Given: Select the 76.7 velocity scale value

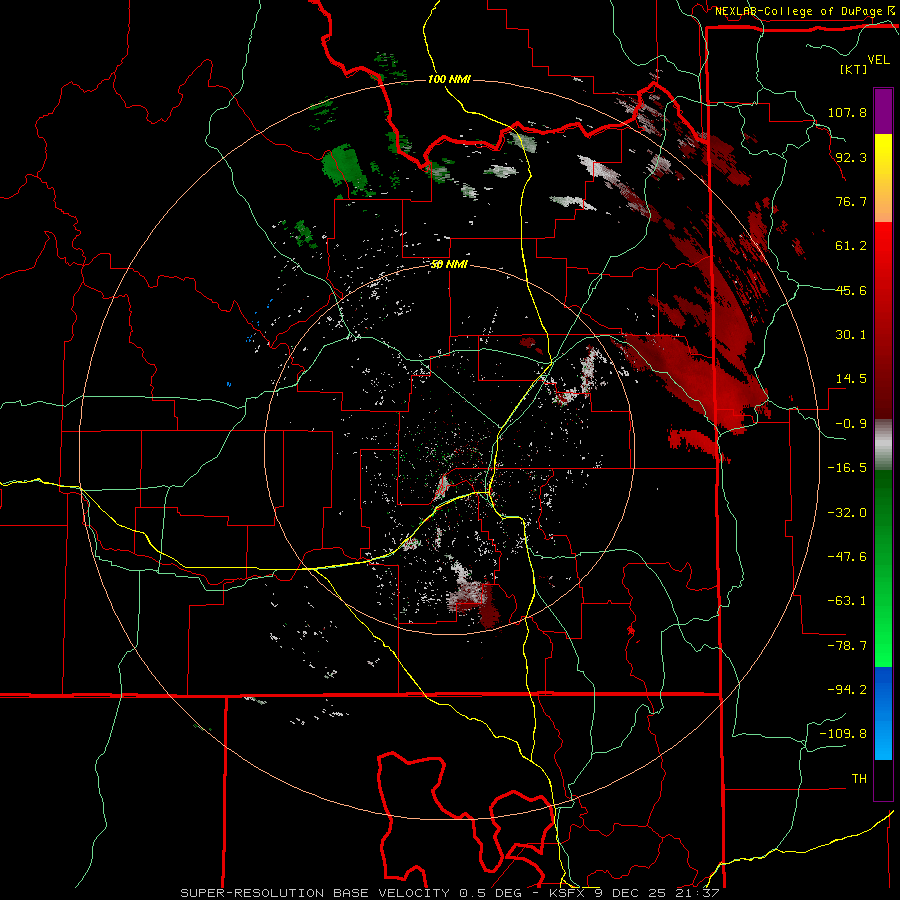Looking at the screenshot, I should pyautogui.click(x=851, y=201).
